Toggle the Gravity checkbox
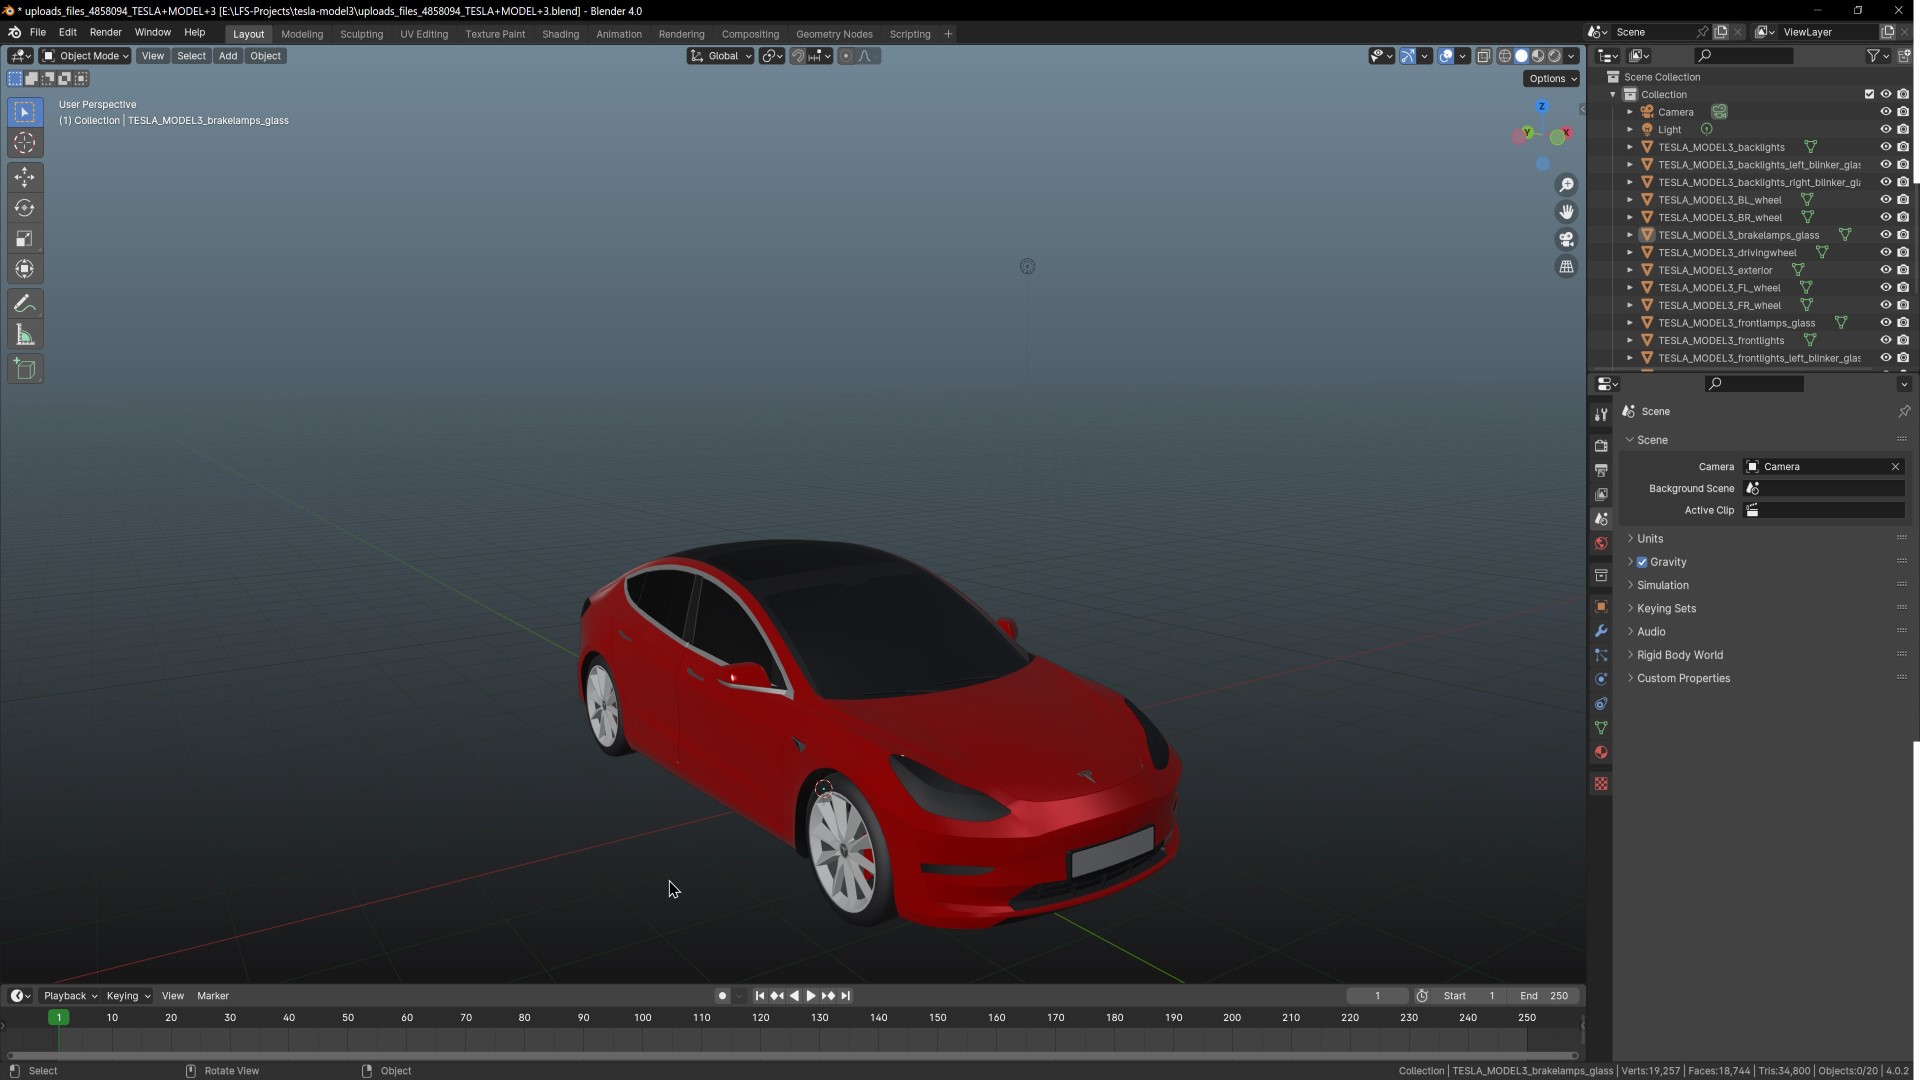Screen dimensions: 1920x1080 coord(1642,562)
